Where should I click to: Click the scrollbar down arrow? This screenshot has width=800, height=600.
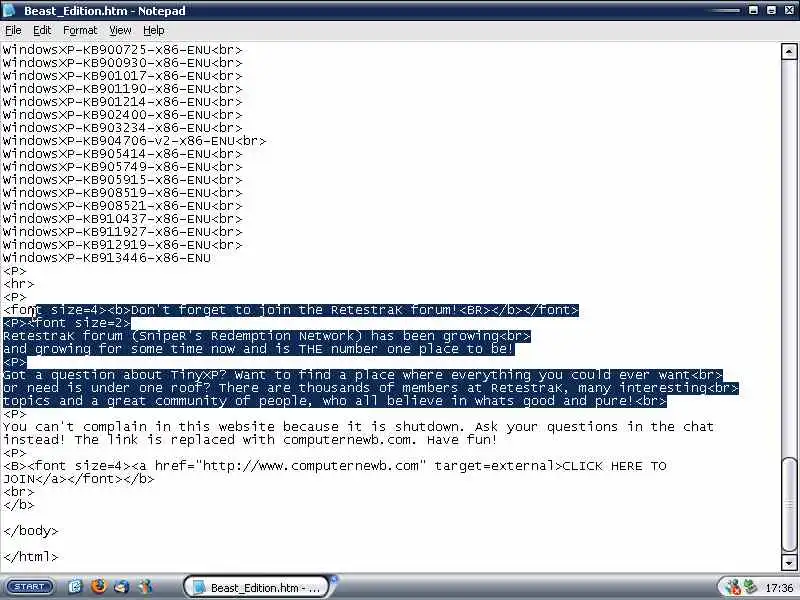(789, 563)
